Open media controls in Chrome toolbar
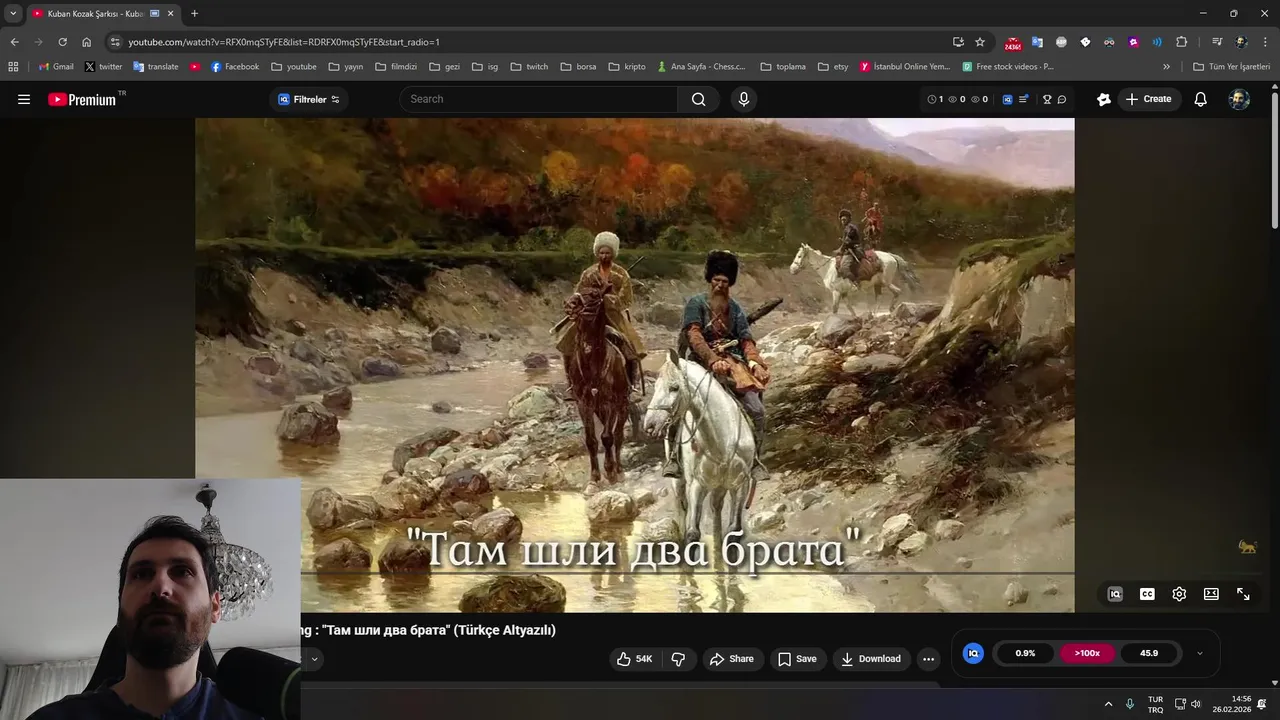 click(1217, 42)
